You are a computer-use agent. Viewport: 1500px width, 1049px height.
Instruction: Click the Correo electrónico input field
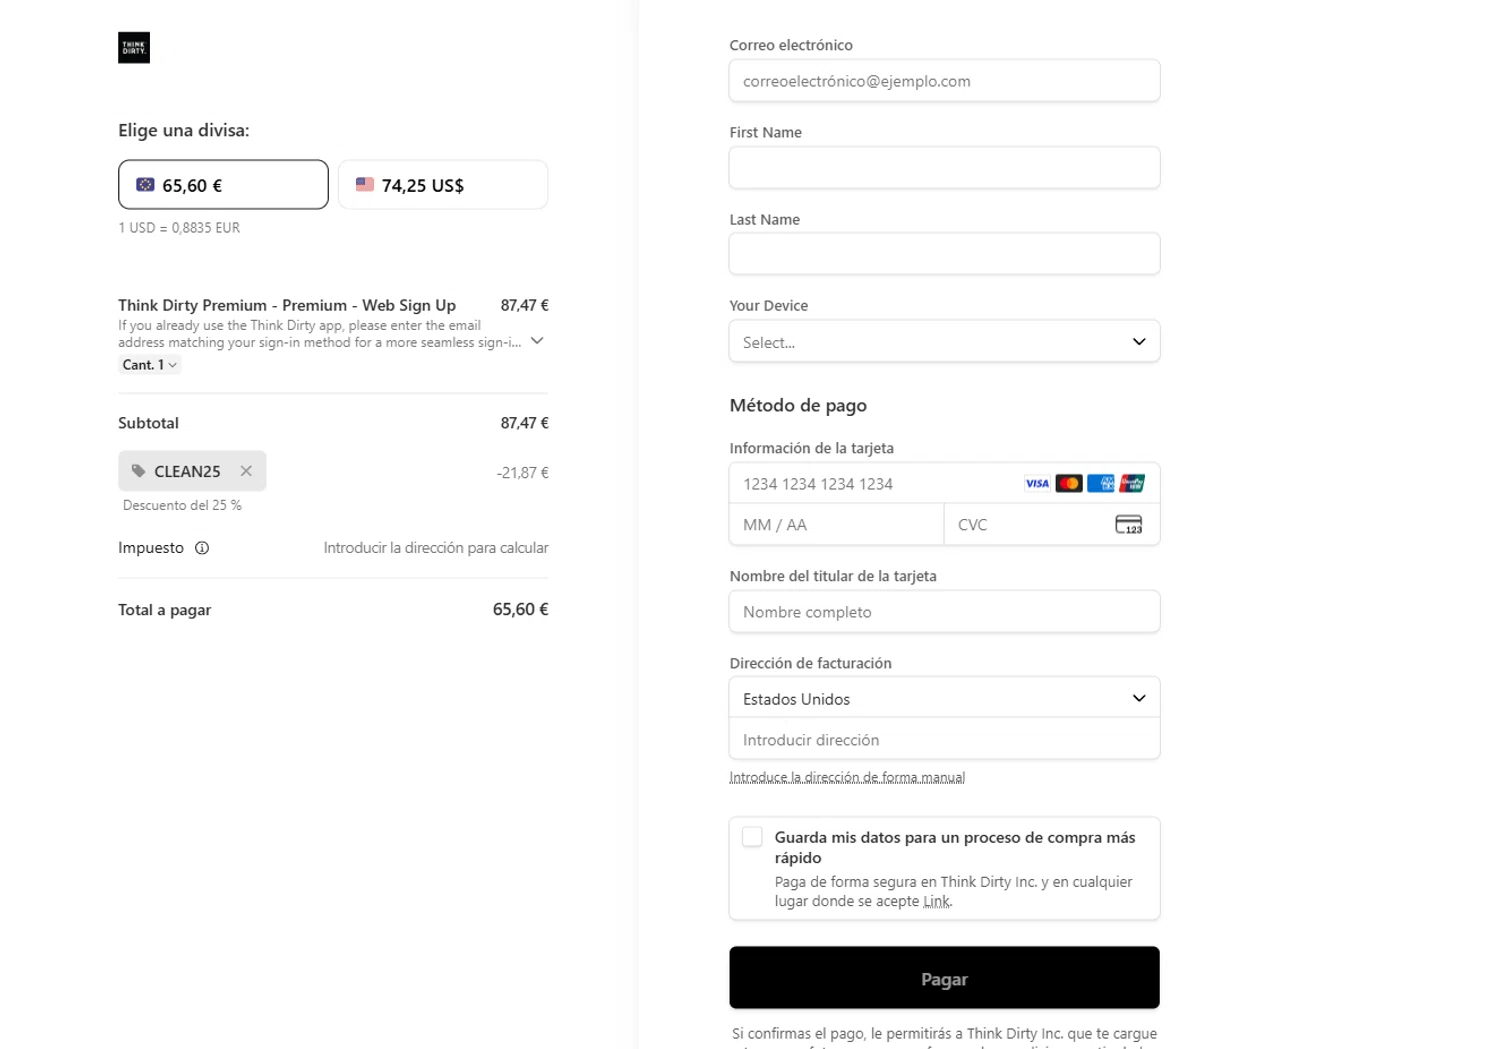944,81
